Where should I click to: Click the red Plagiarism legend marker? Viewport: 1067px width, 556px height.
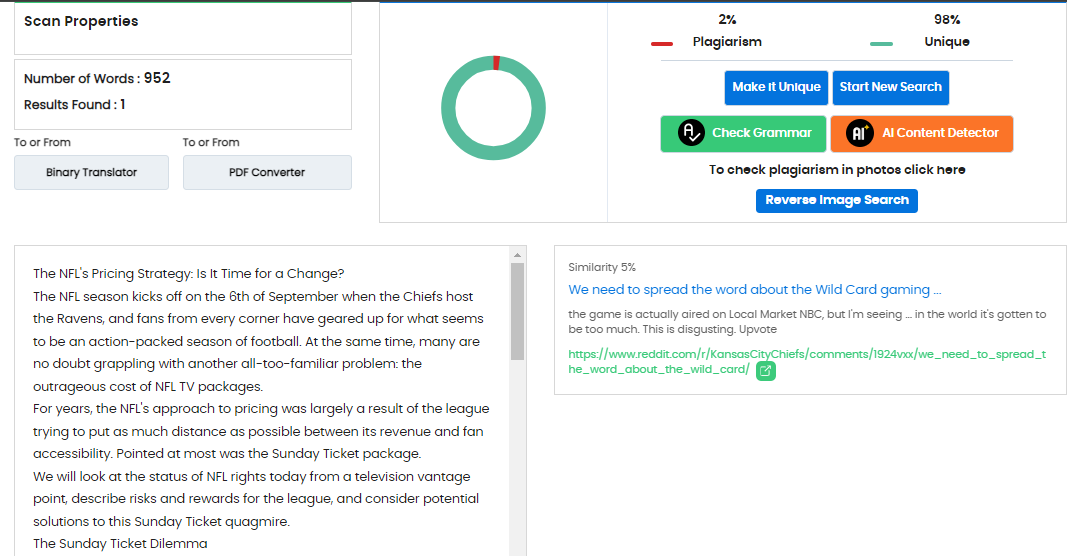661,44
